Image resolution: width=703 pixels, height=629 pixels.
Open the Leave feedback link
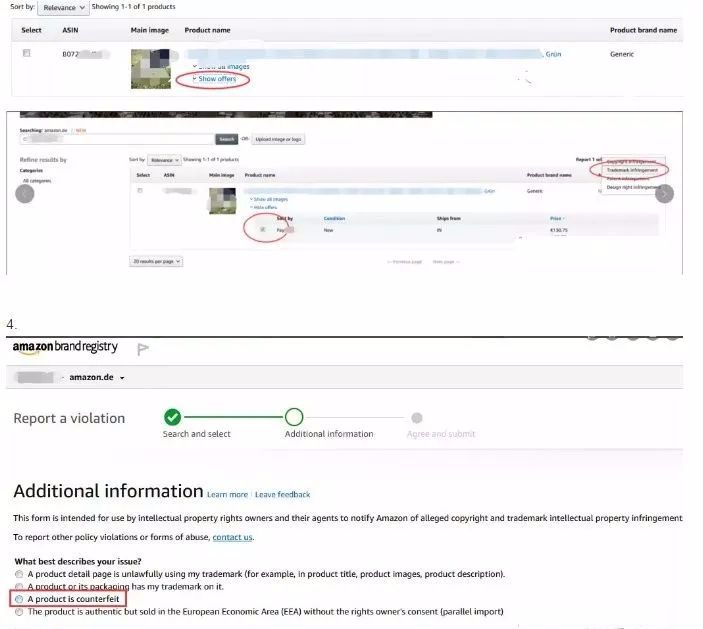click(282, 495)
